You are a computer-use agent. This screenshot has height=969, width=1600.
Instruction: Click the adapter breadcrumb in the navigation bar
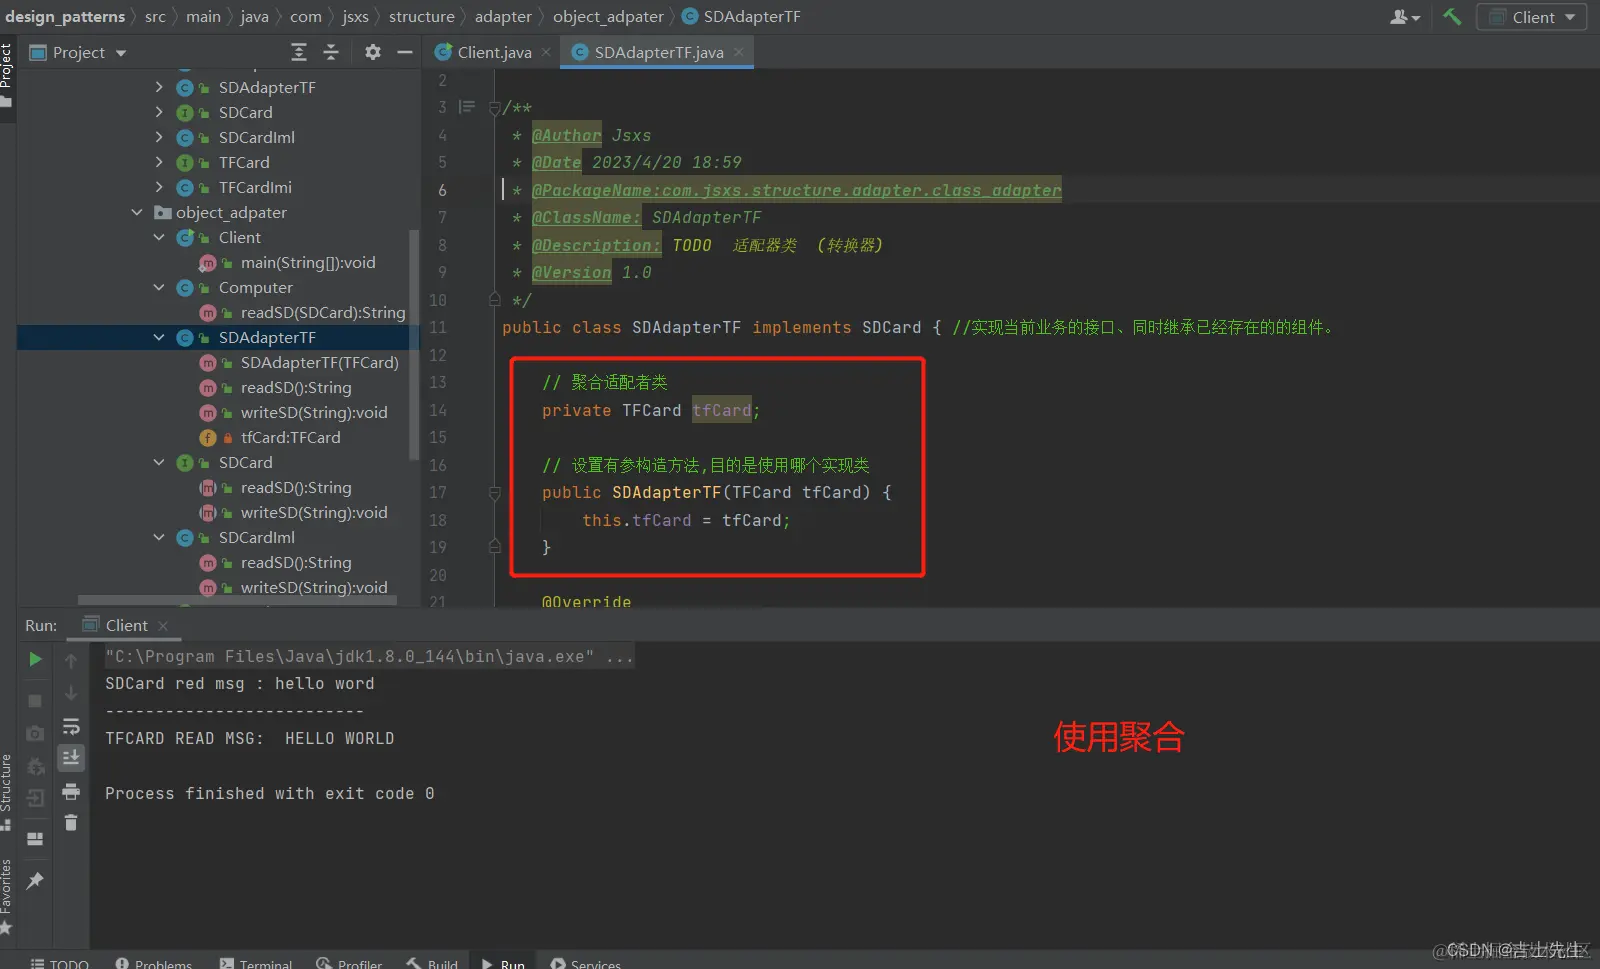click(x=503, y=17)
